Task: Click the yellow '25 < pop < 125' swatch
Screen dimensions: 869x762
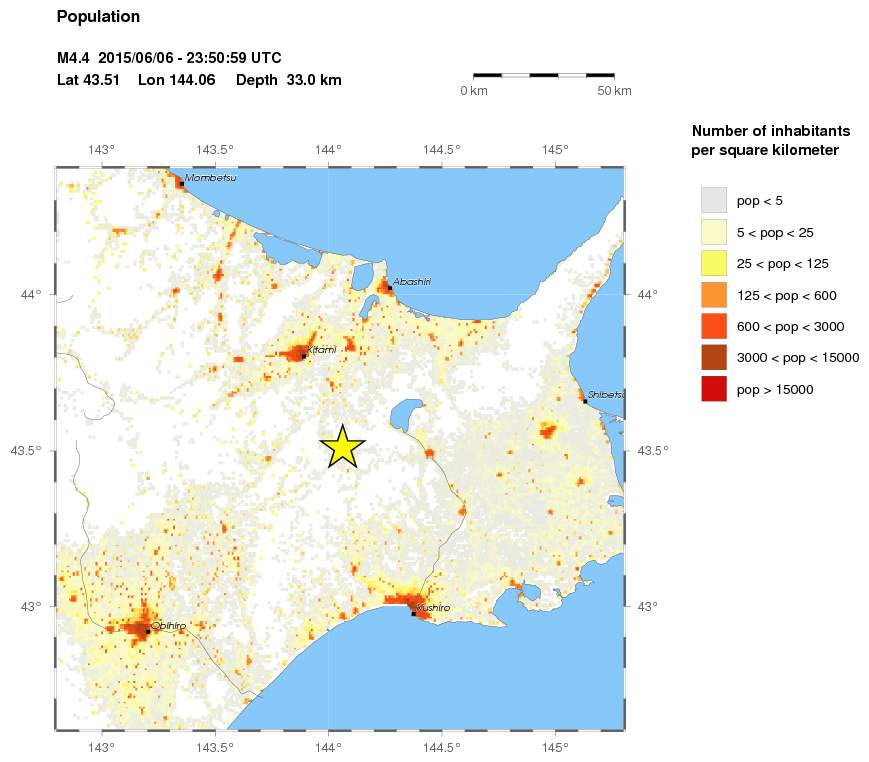Action: click(713, 263)
